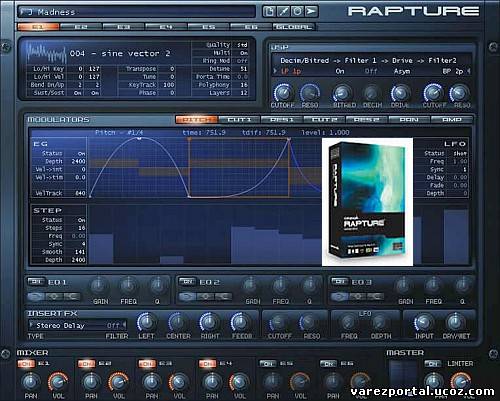This screenshot has width=500, height=401.
Task: Select EQ 3 low shelf shape icon
Action: pyautogui.click(x=339, y=296)
